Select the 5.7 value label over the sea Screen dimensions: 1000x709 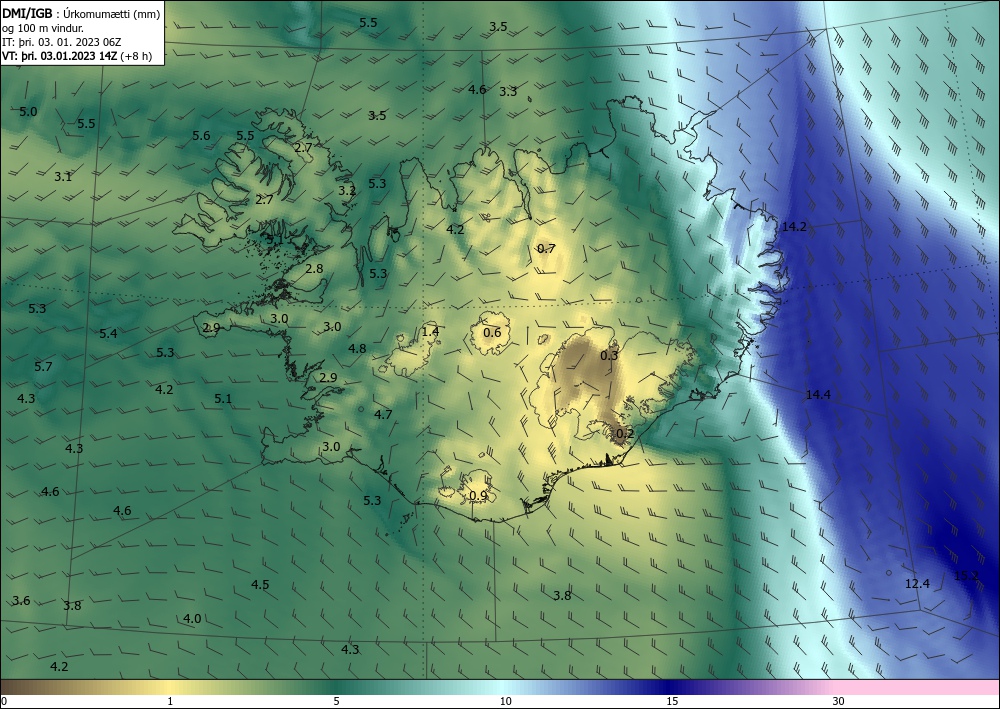[x=43, y=367]
